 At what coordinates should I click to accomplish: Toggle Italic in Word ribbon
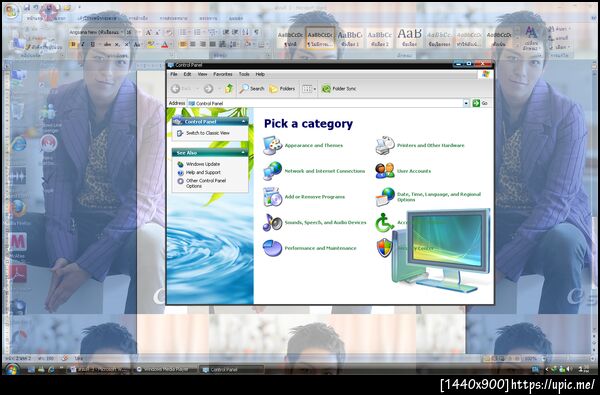click(x=82, y=45)
